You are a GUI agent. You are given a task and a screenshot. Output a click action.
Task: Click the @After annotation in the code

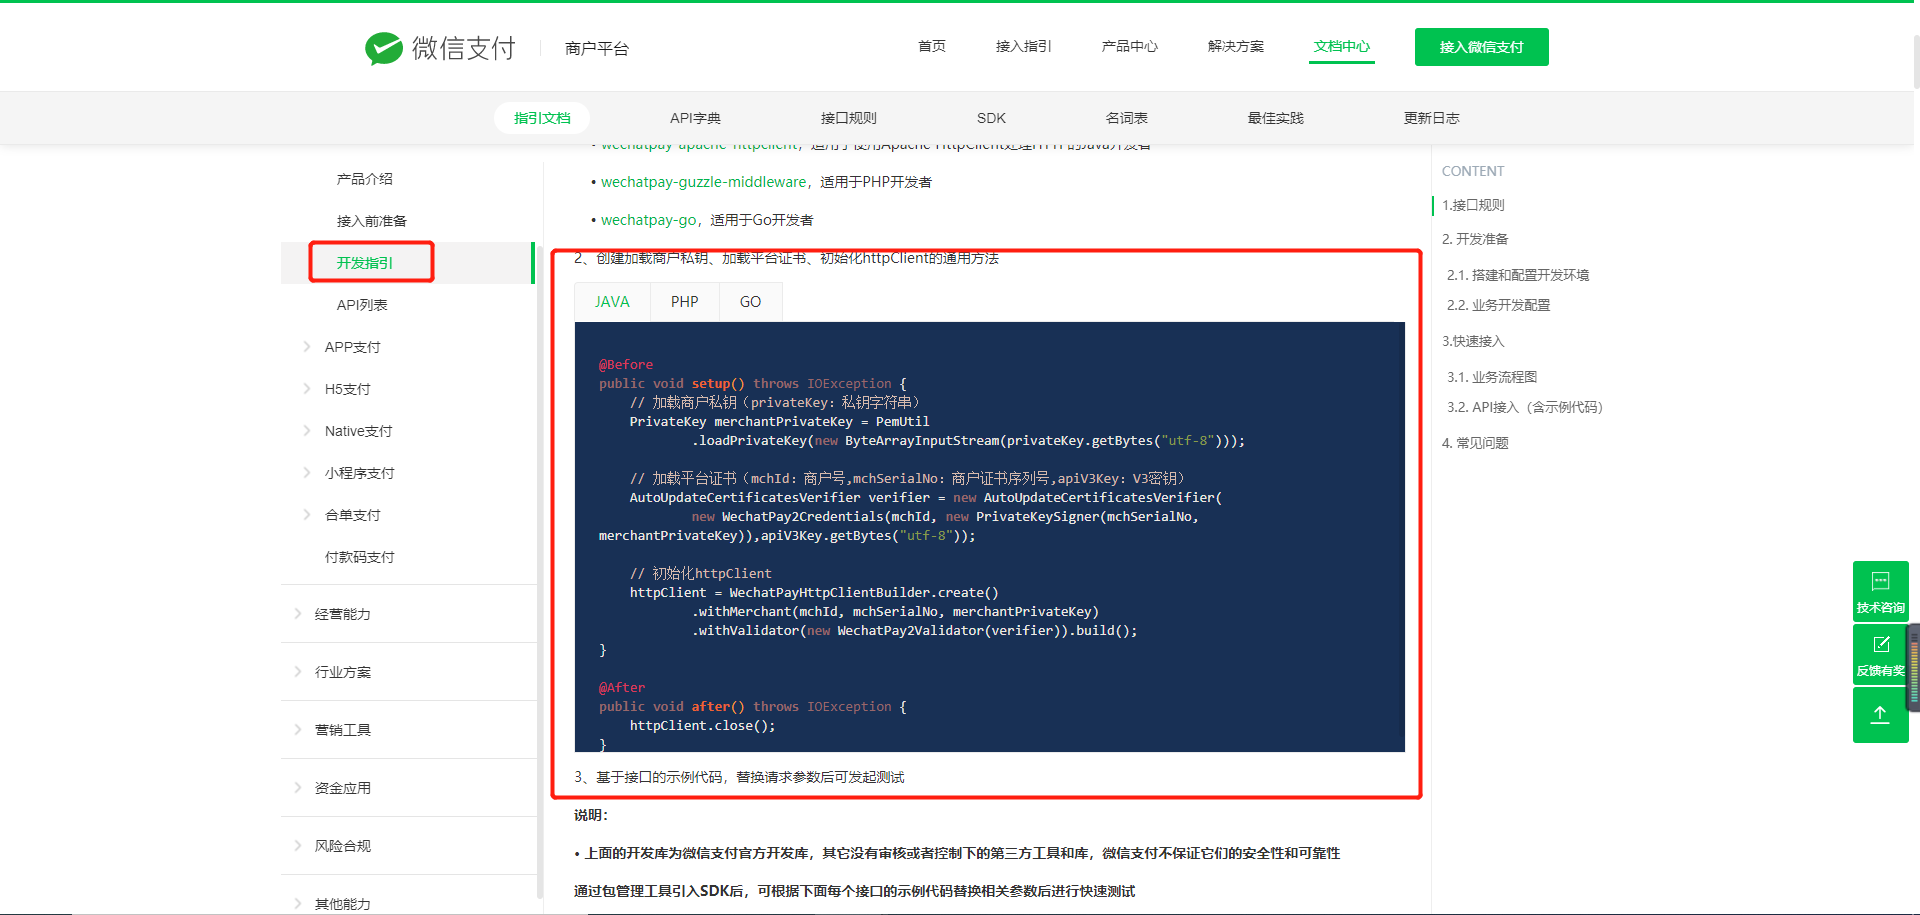point(622,688)
